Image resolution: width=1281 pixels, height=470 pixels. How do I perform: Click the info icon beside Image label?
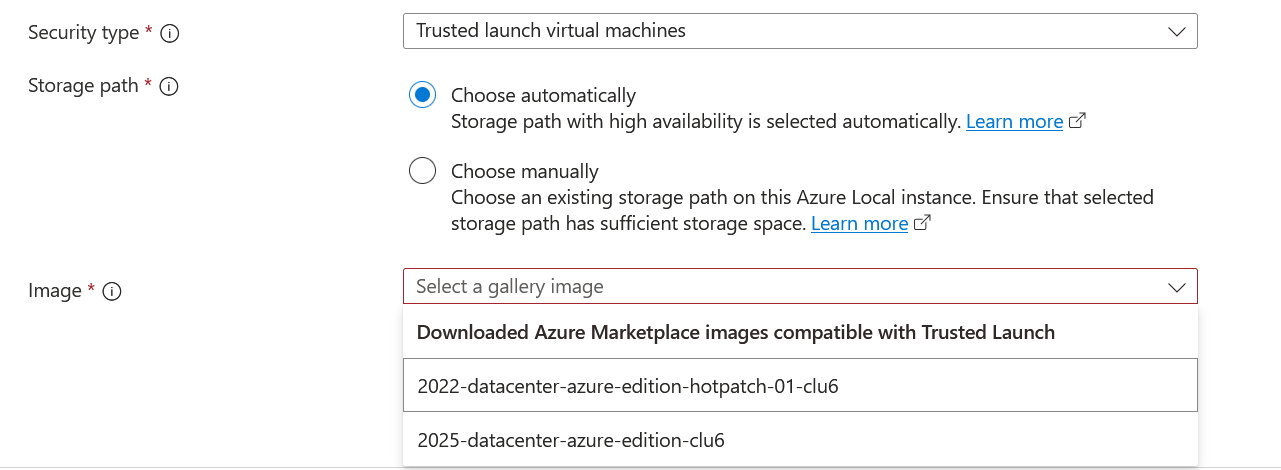pos(112,291)
